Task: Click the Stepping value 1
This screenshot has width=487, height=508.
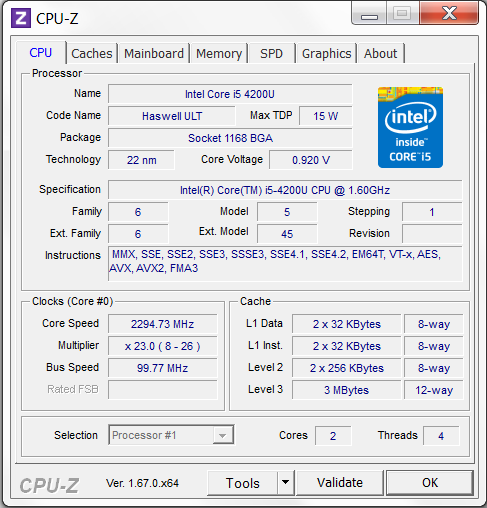Action: 432,212
